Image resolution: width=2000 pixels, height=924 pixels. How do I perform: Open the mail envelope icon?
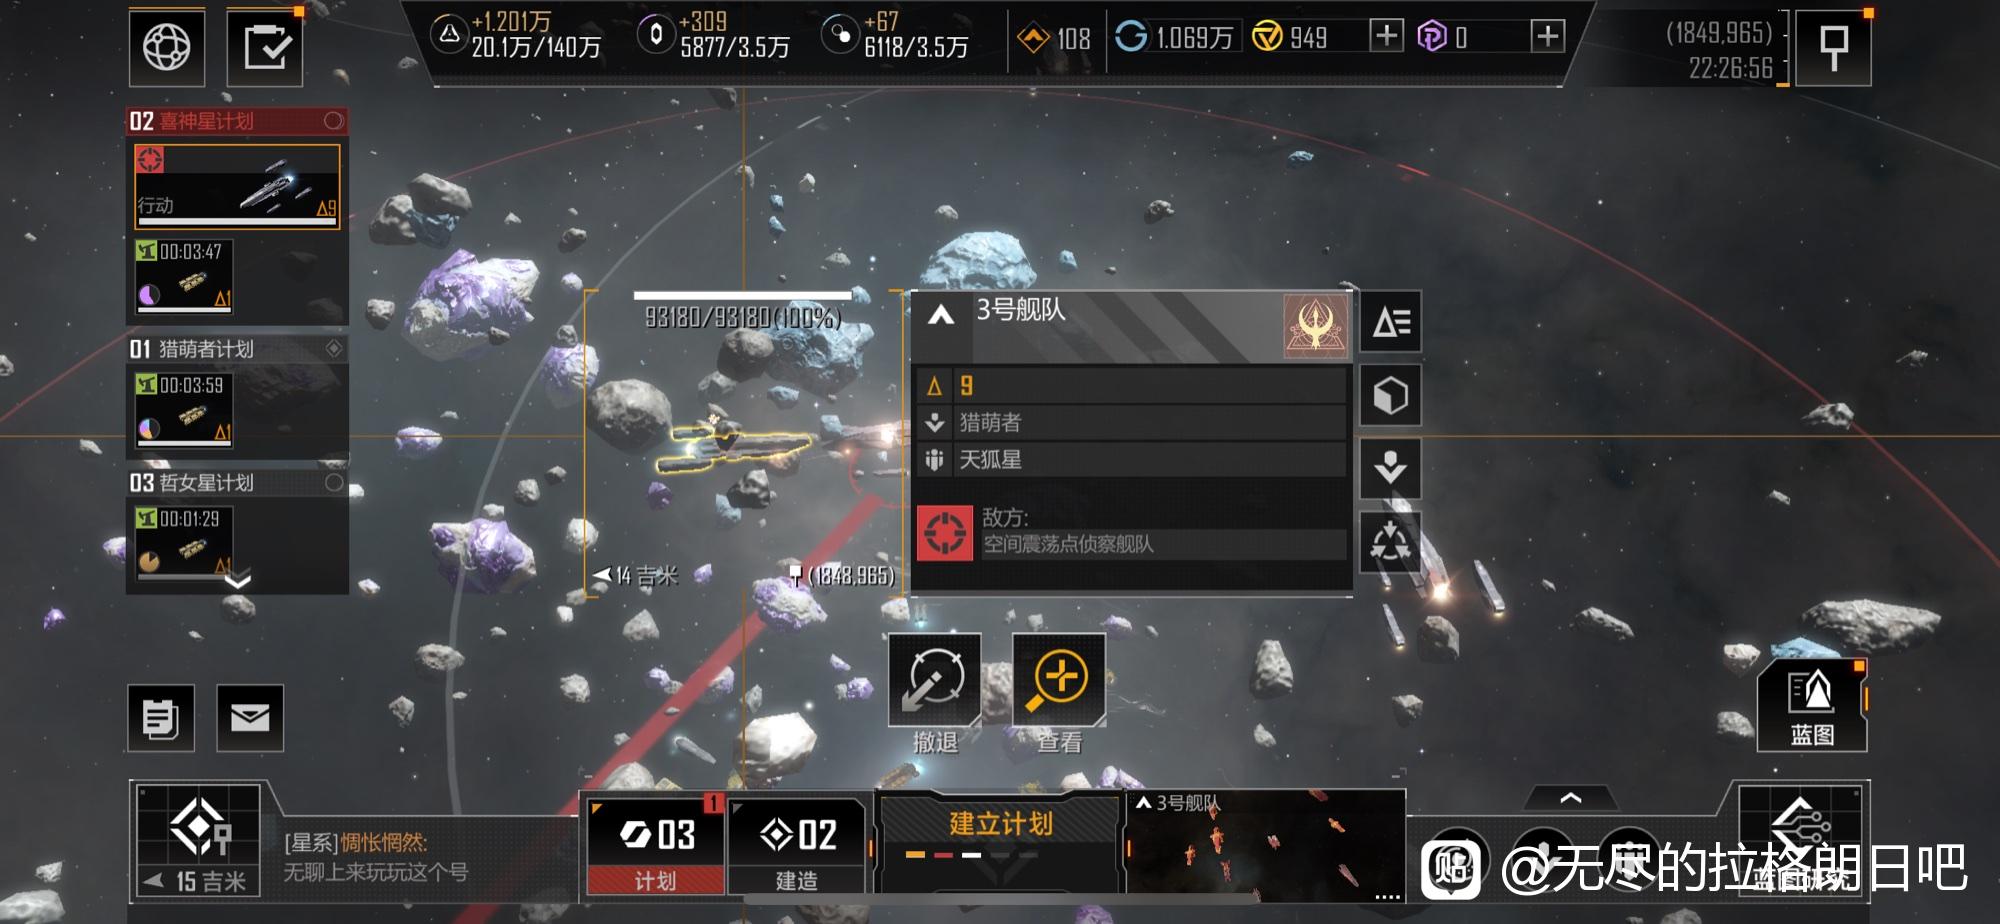[250, 717]
